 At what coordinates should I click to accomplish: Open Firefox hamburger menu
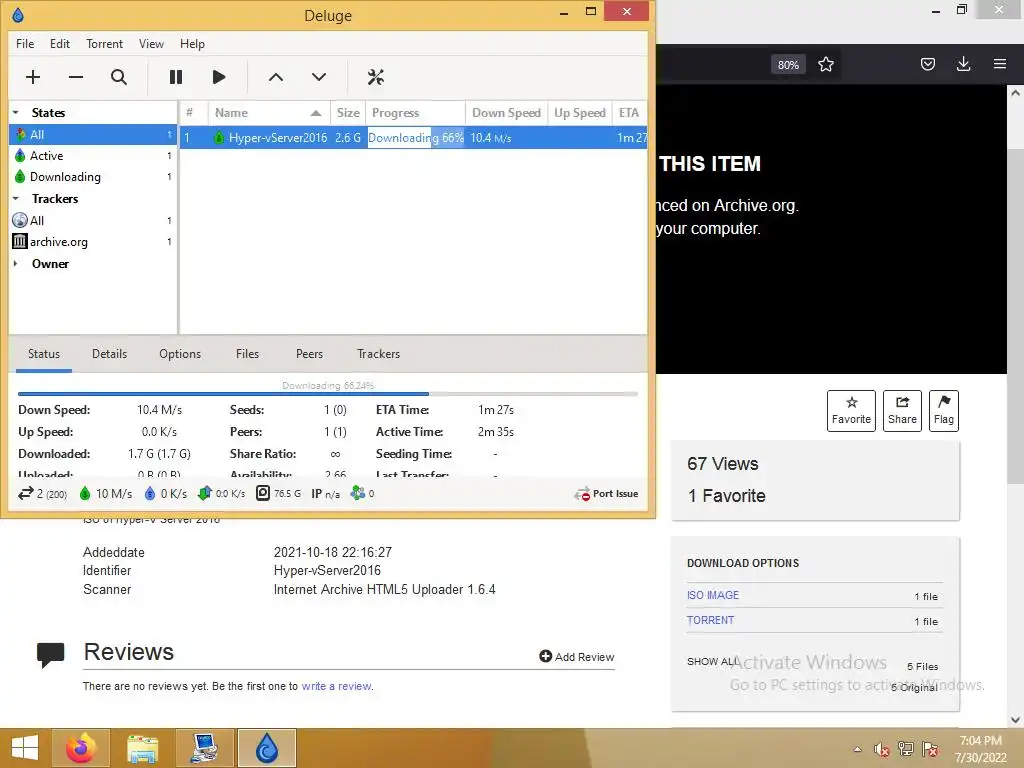point(999,64)
